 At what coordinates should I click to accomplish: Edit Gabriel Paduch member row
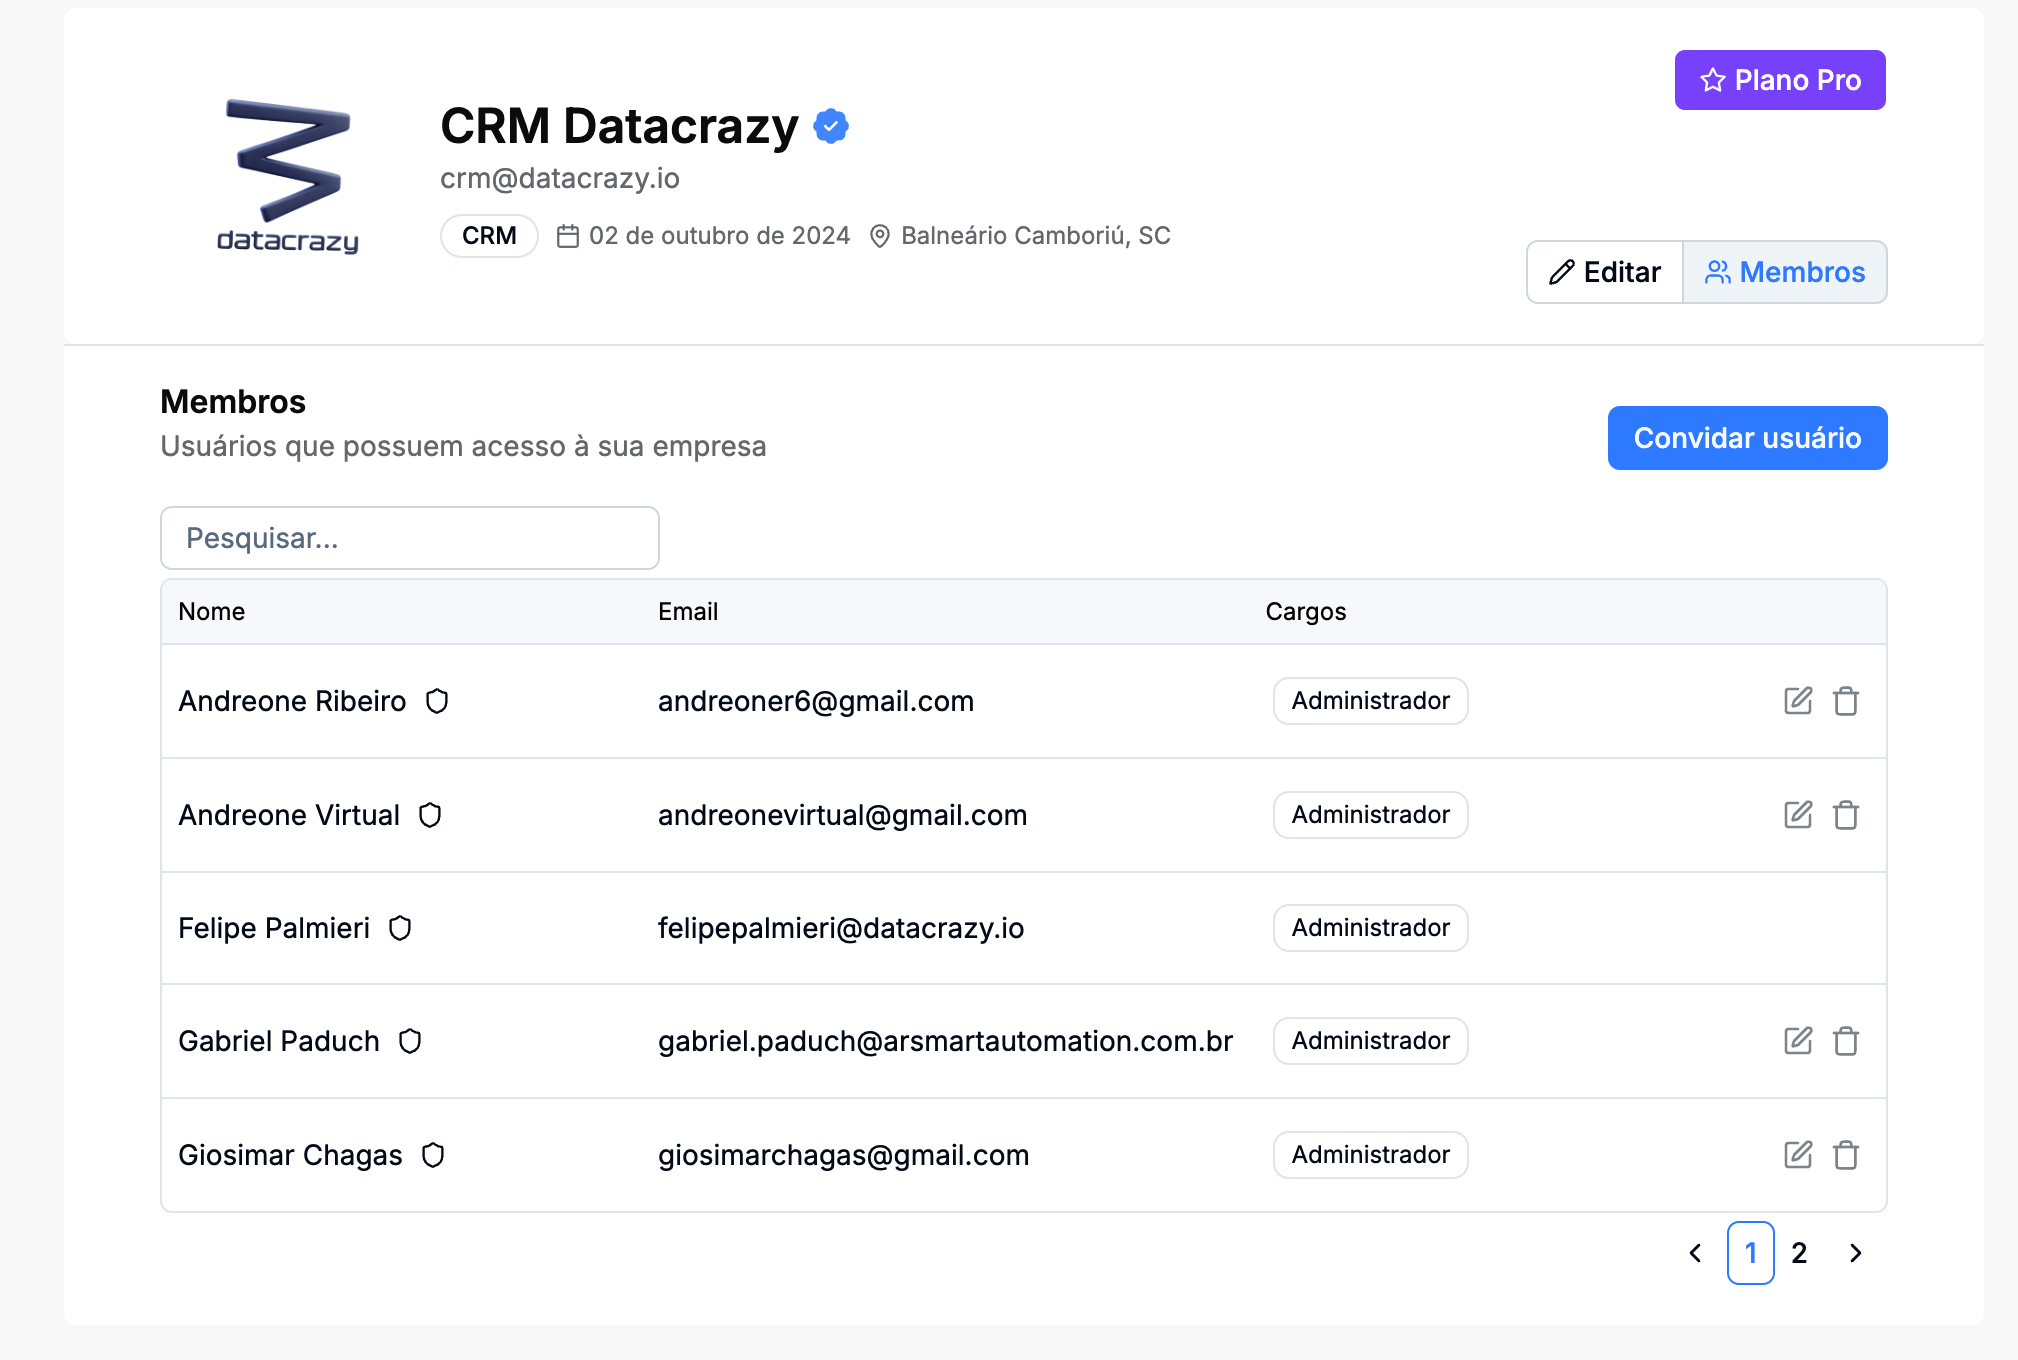(1797, 1041)
